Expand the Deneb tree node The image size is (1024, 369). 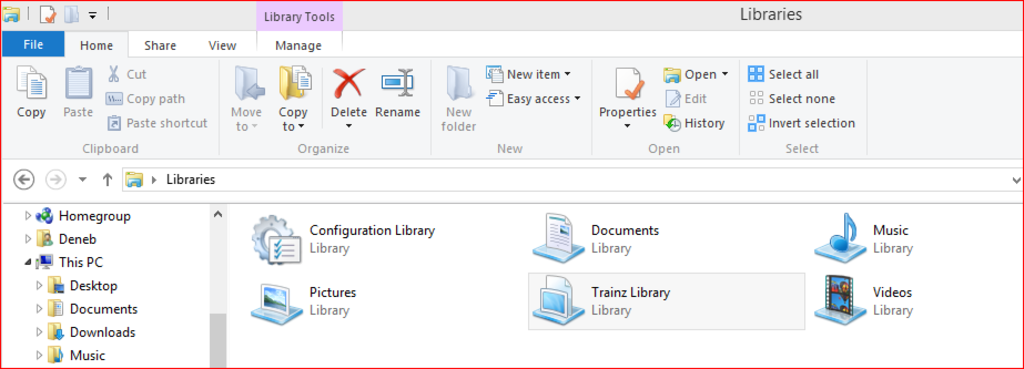[x=27, y=238]
